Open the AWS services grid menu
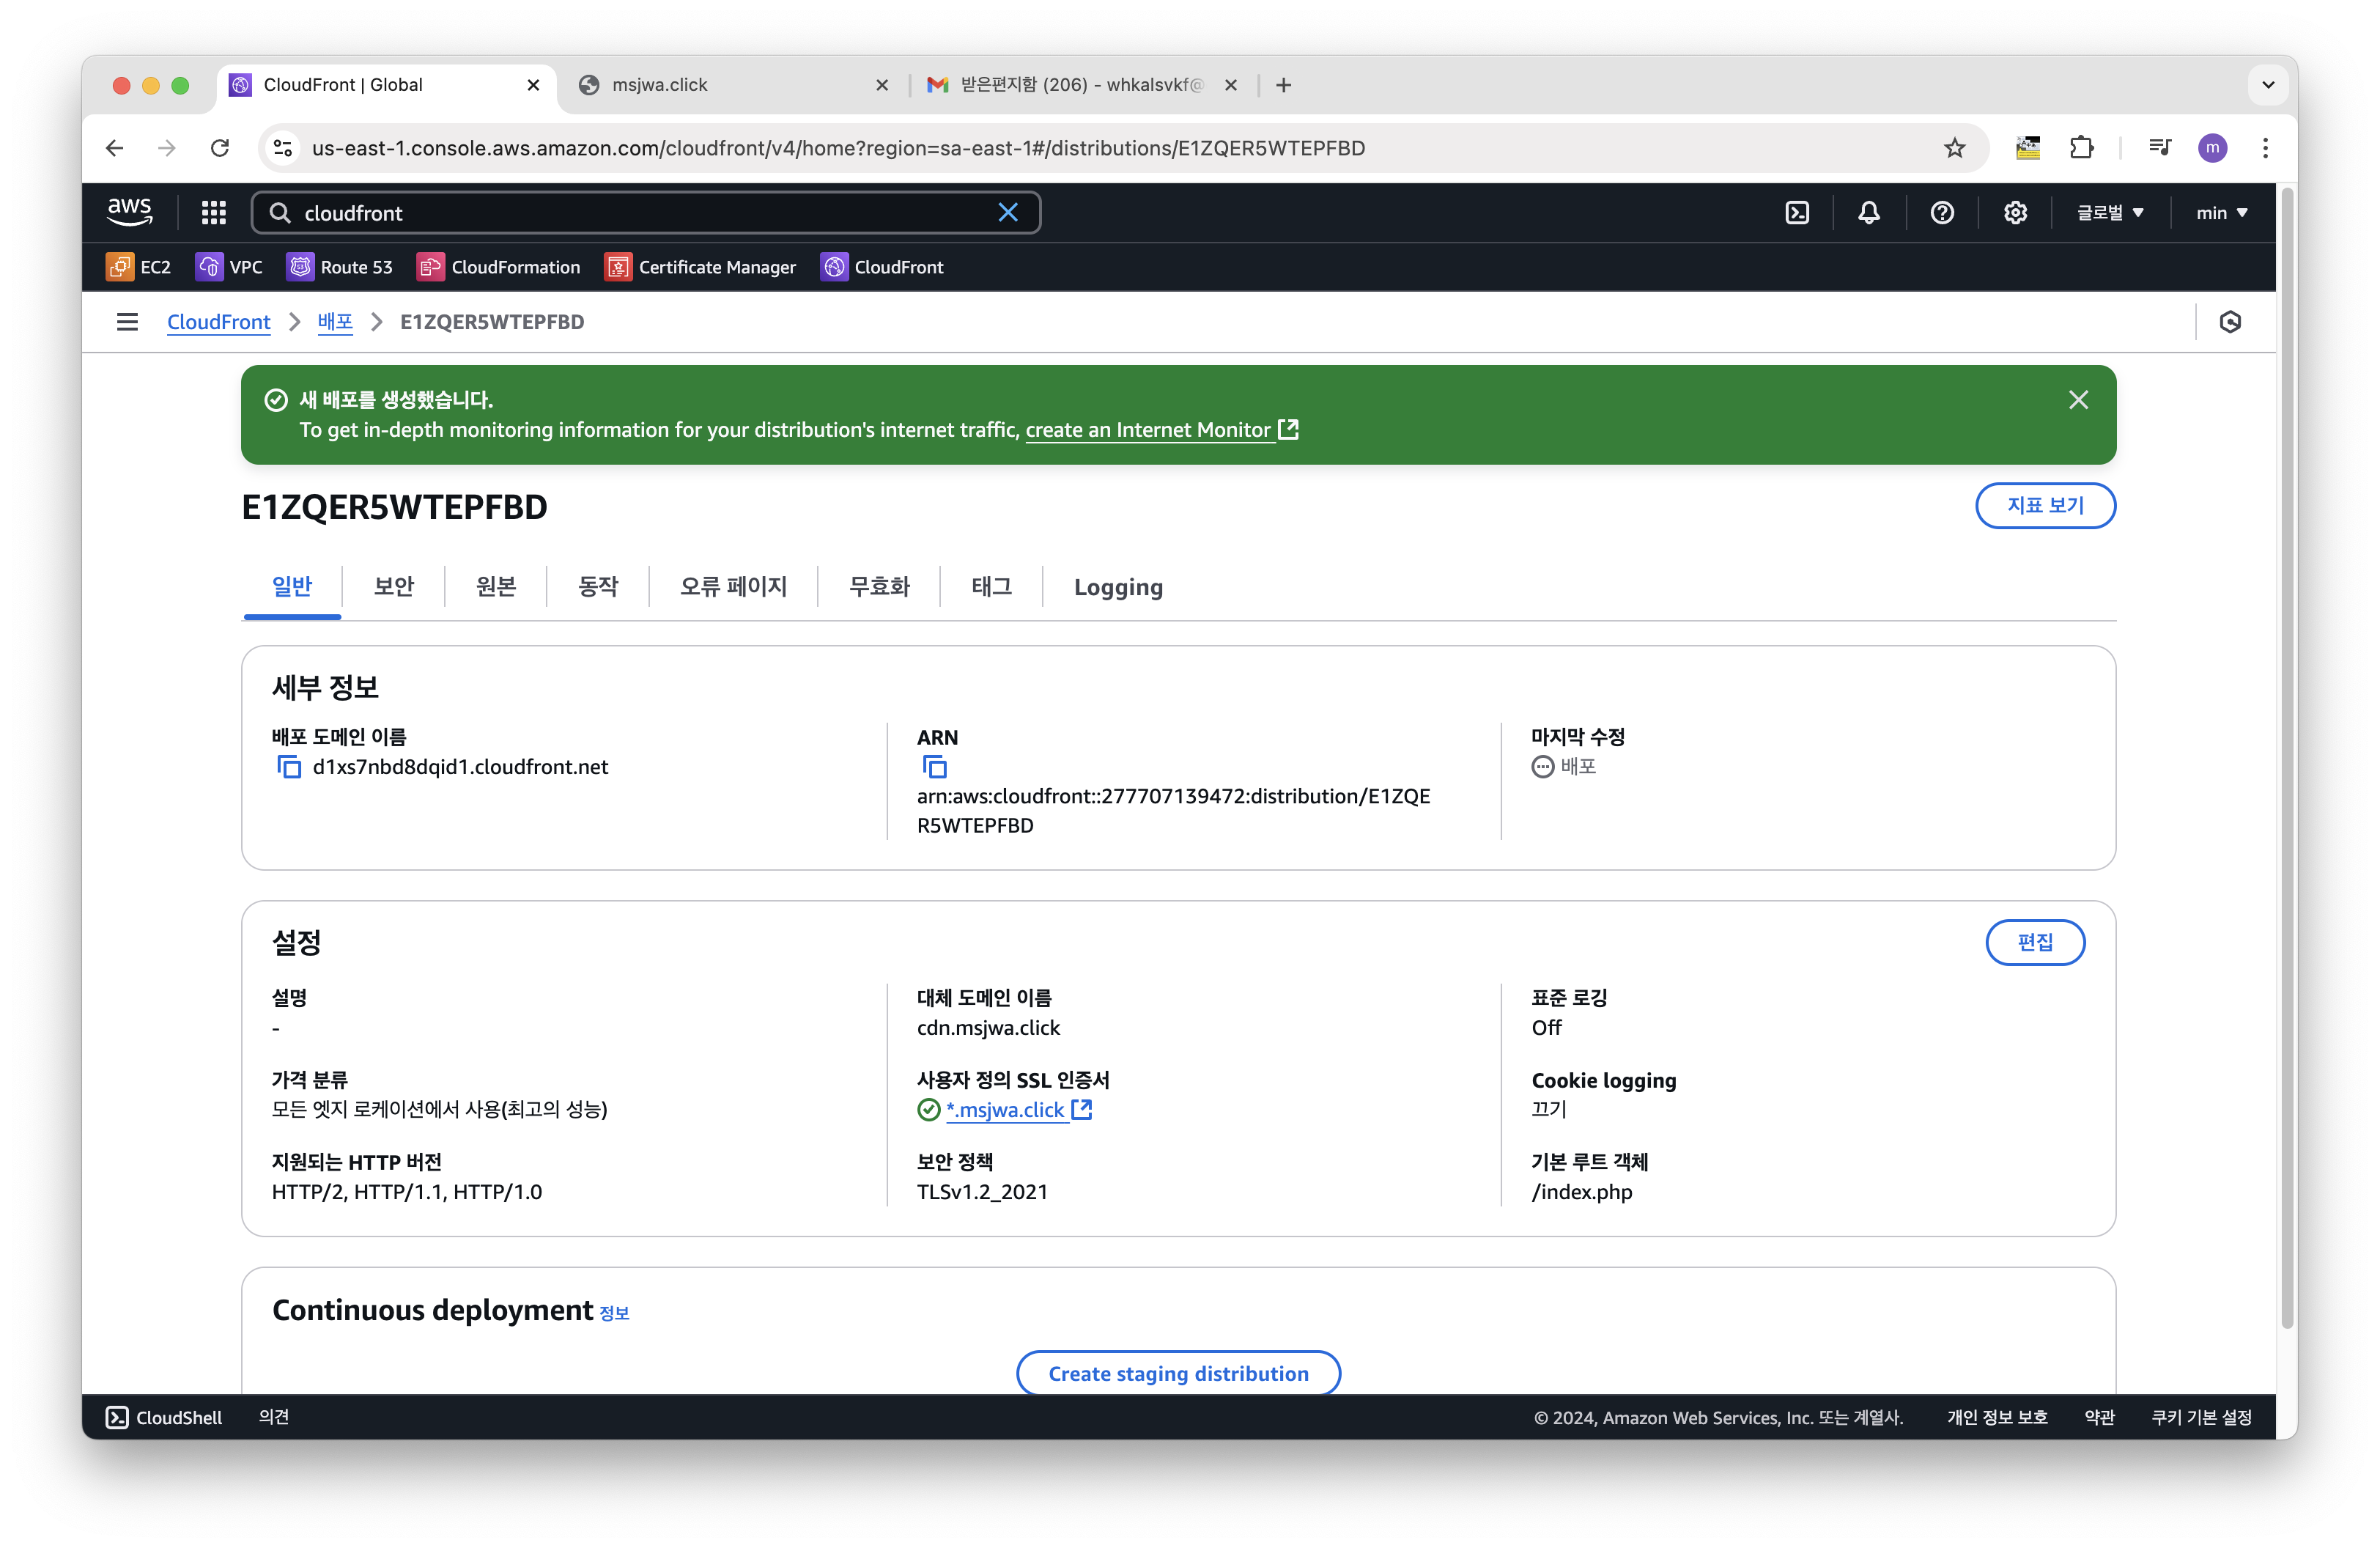 213,213
